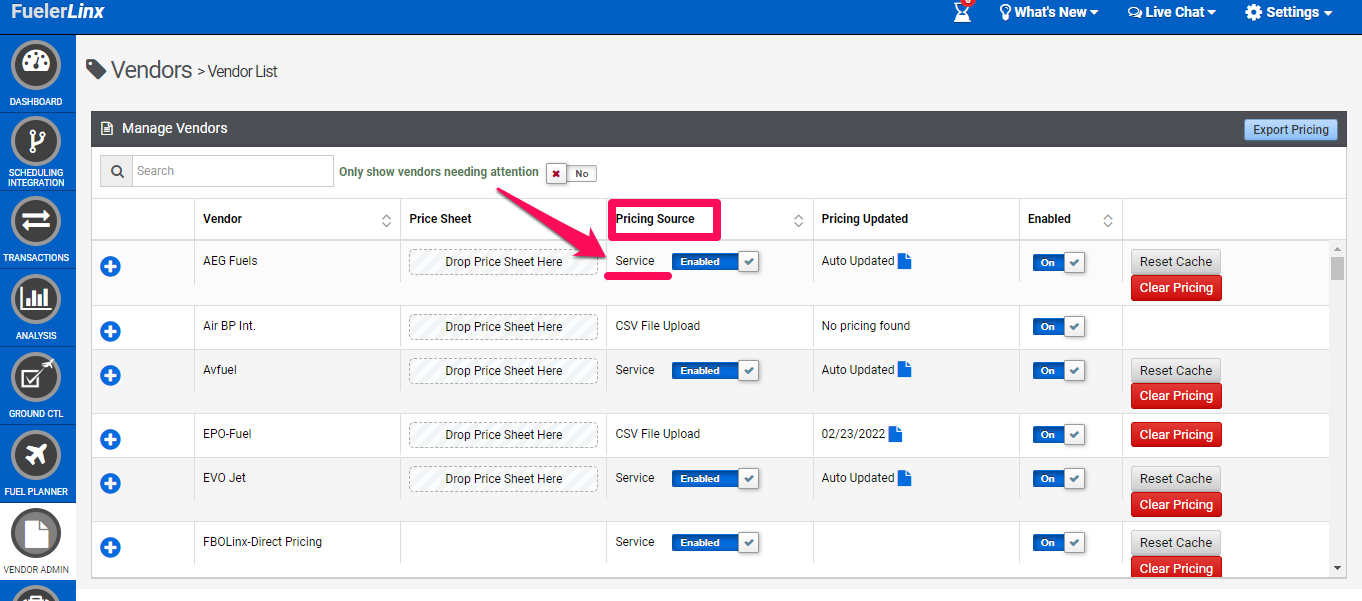Image resolution: width=1362 pixels, height=601 pixels.
Task: Switch off AEG Fuels vendor On toggle
Action: tap(1059, 262)
